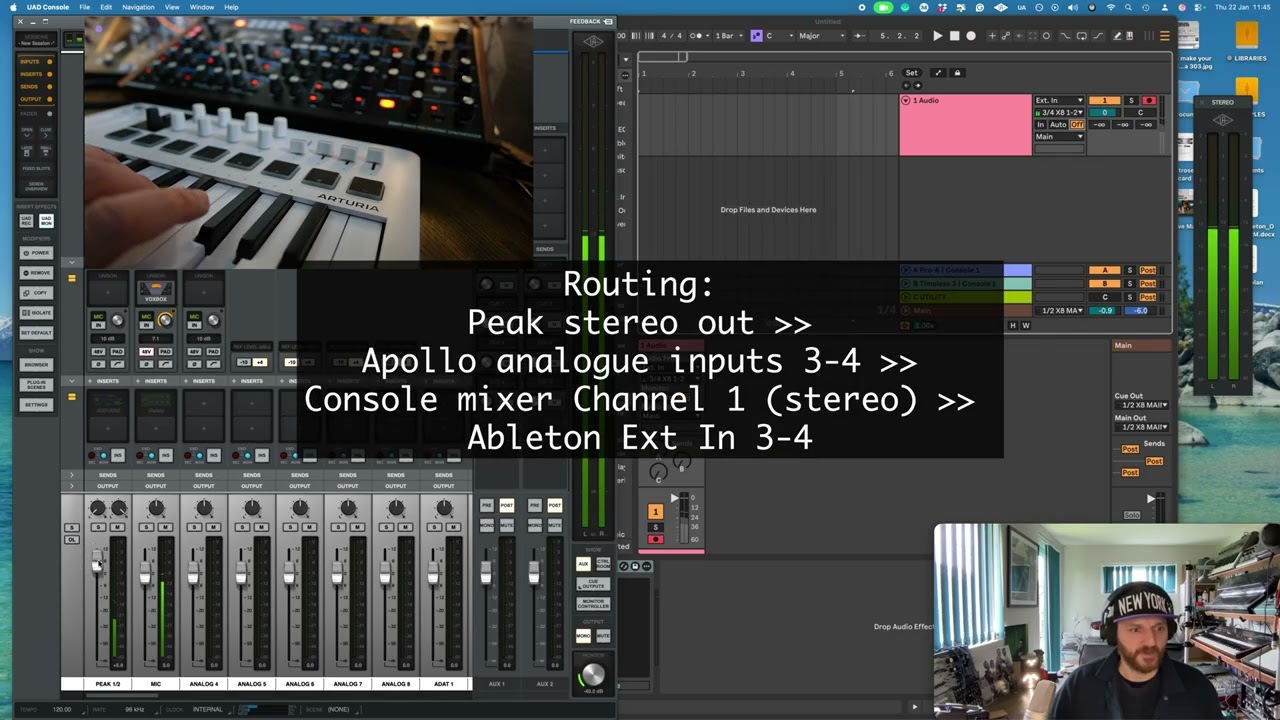Screen dimensions: 1280x720
Task: Toggle UAD REC insert effects mode
Action: coord(27,220)
